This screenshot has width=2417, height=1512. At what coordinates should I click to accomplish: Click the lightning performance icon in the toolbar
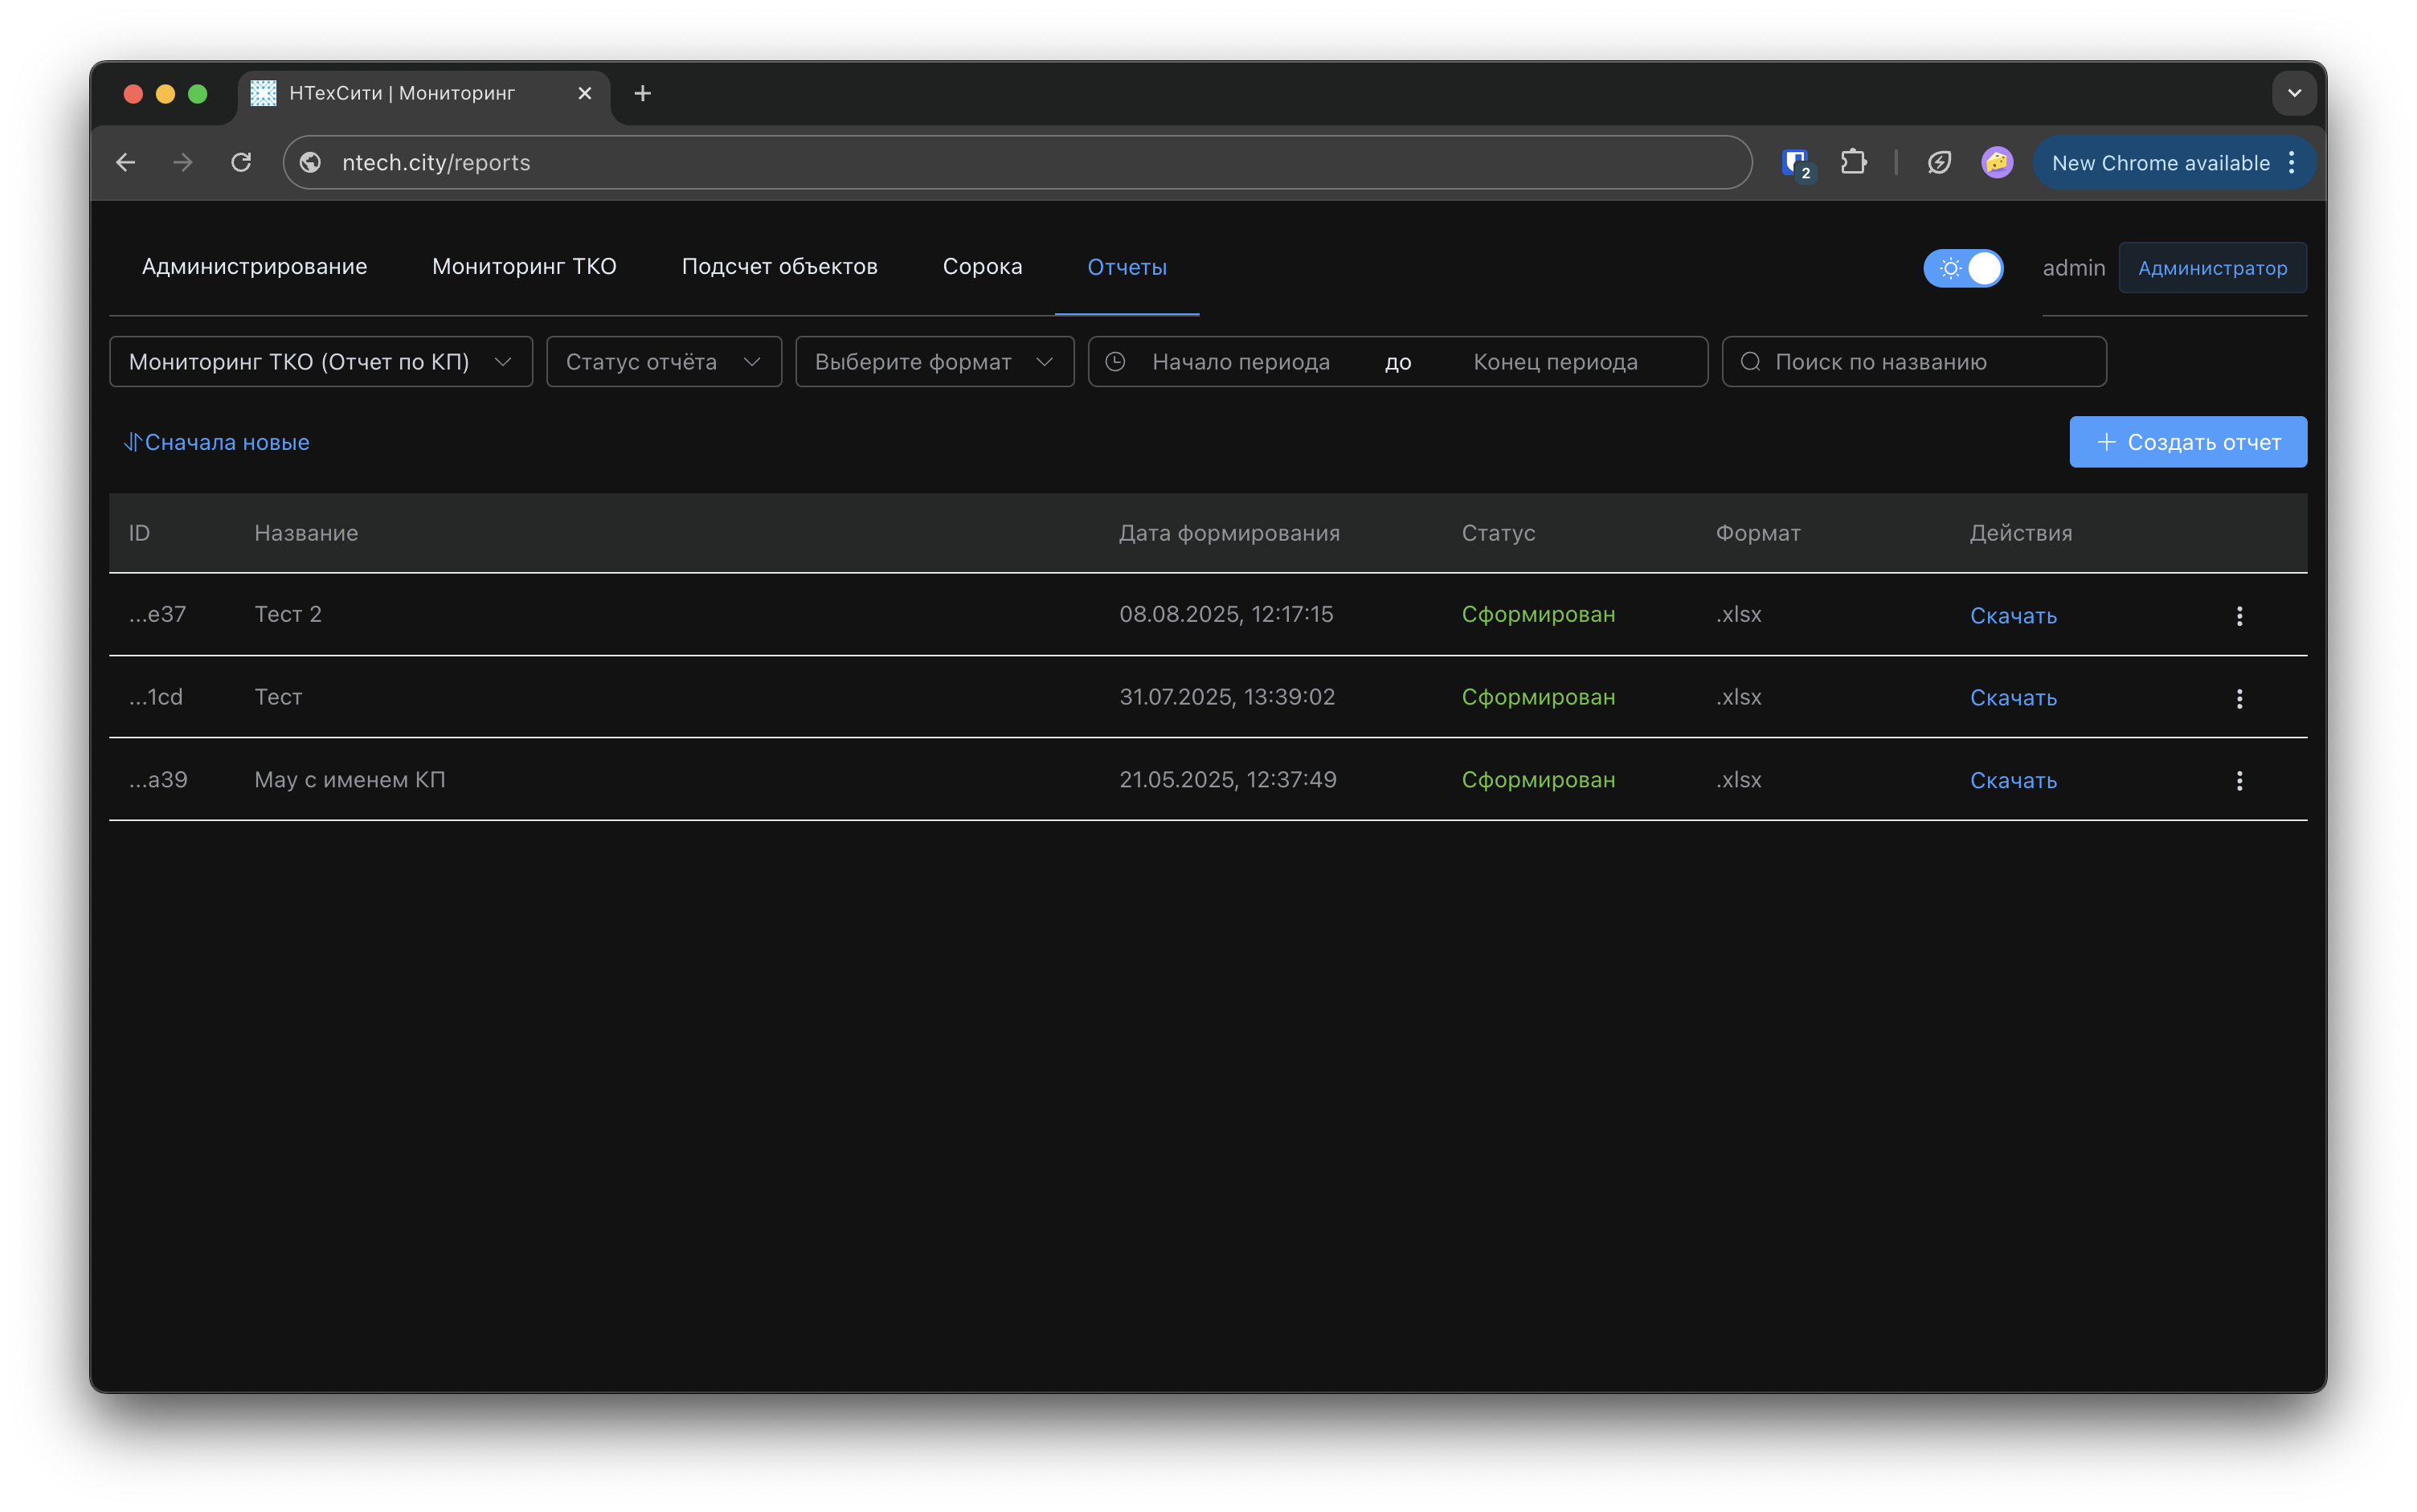coord(1939,162)
